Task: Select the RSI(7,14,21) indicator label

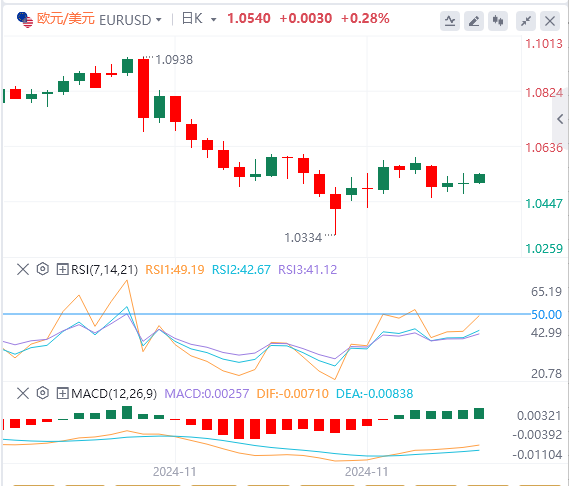Action: point(105,270)
